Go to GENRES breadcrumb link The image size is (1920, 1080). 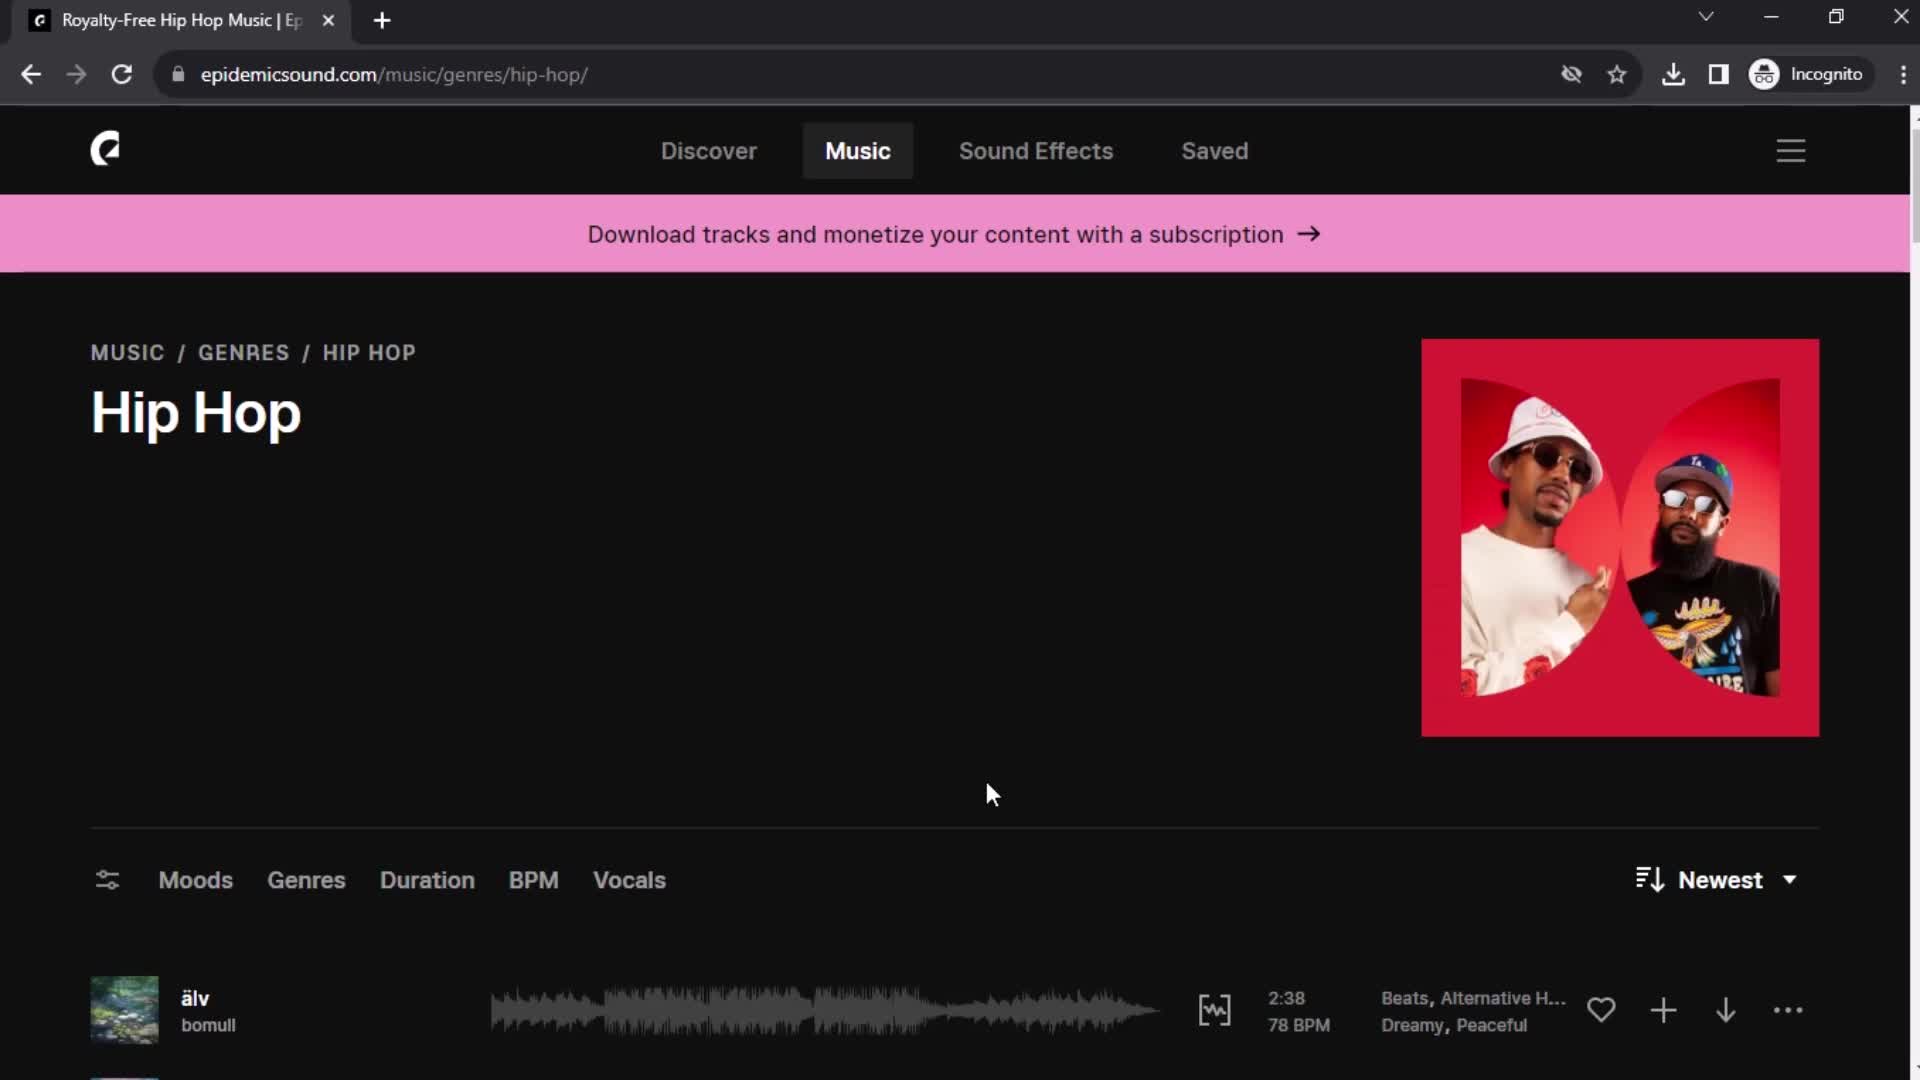pyautogui.click(x=243, y=353)
